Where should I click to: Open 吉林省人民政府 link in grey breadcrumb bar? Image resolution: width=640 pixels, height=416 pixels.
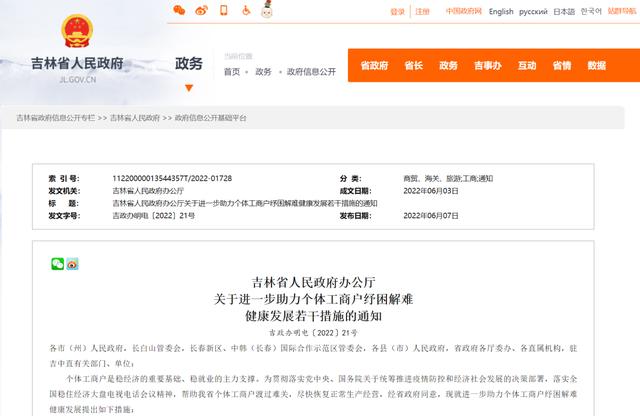click(135, 118)
